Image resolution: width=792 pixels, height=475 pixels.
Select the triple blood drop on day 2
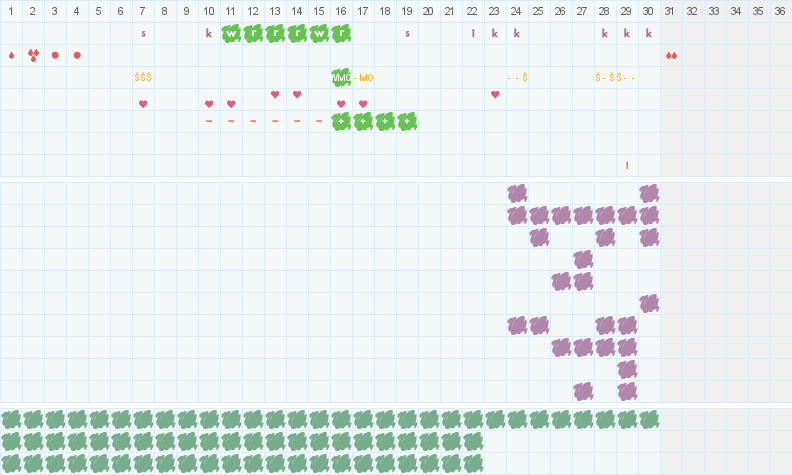pos(33,55)
